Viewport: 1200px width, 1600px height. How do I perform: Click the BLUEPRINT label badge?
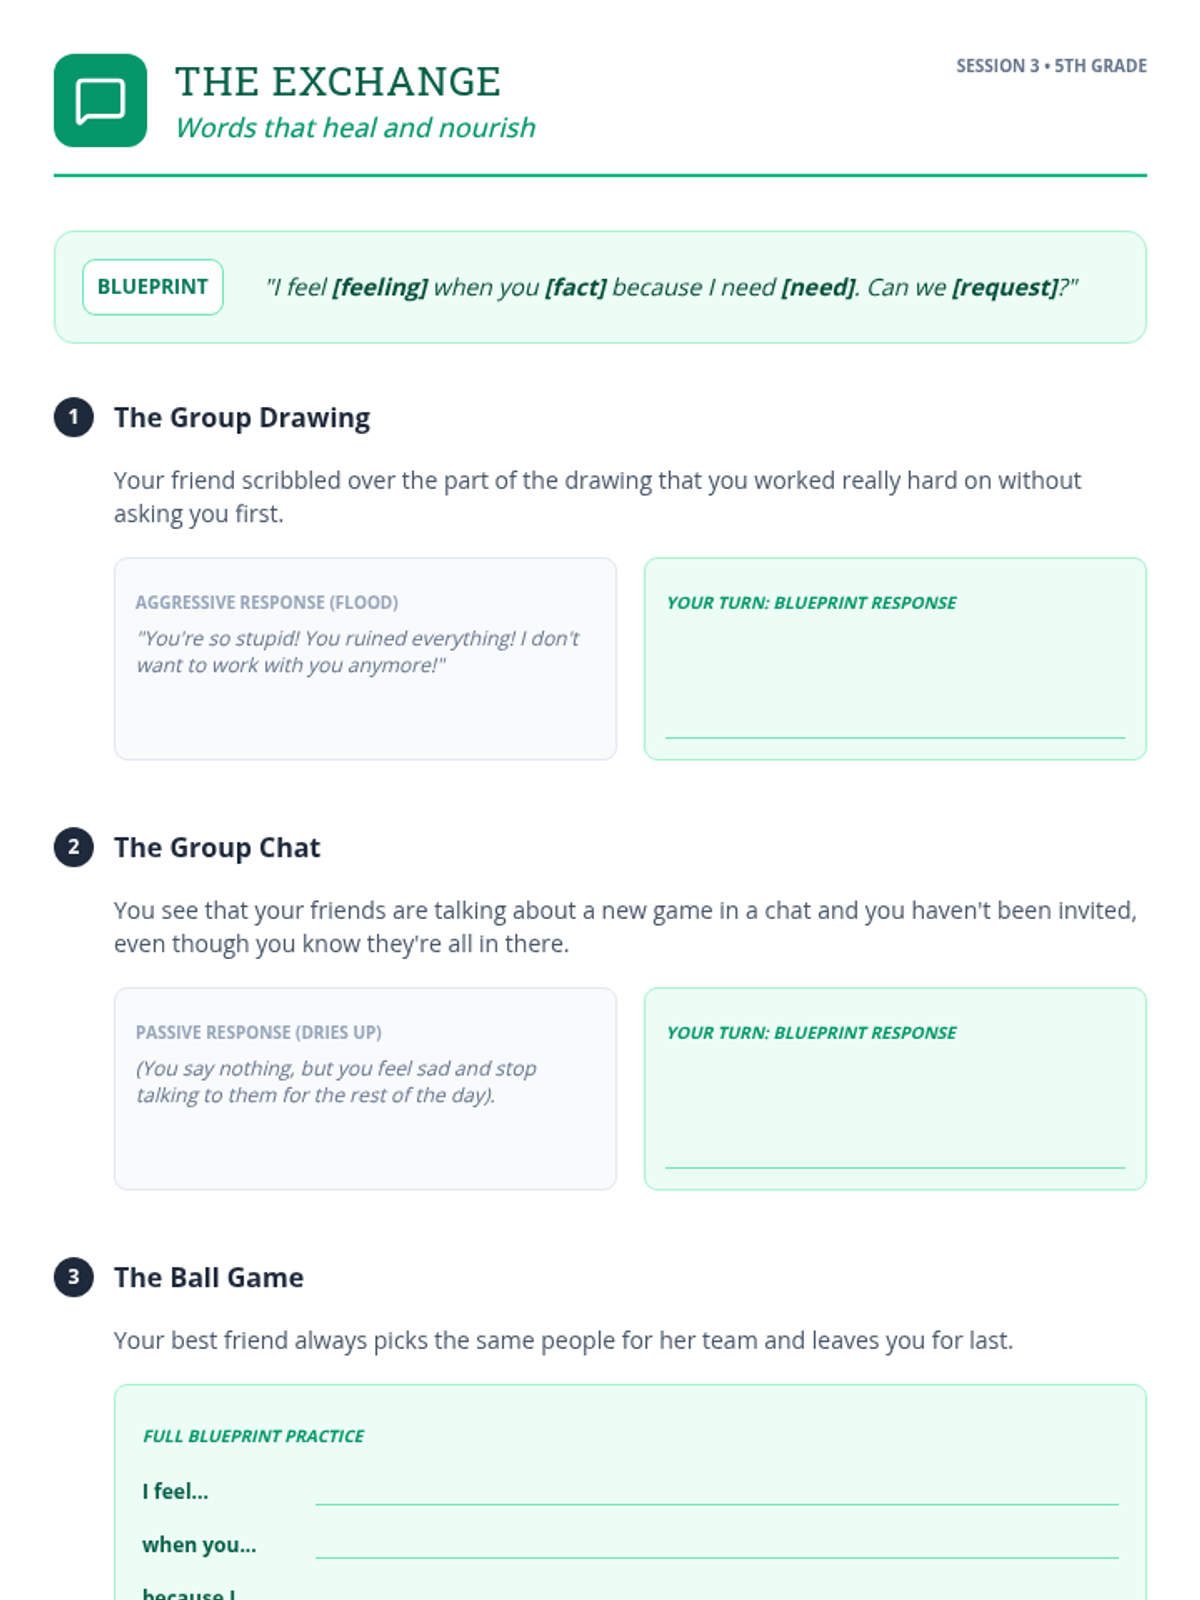tap(153, 287)
